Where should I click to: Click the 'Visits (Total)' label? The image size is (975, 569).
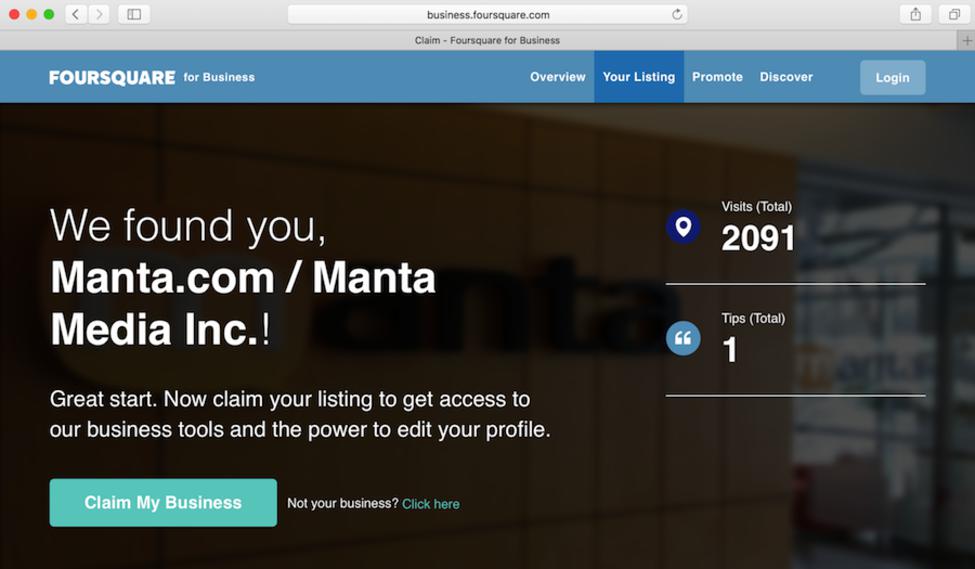(757, 206)
